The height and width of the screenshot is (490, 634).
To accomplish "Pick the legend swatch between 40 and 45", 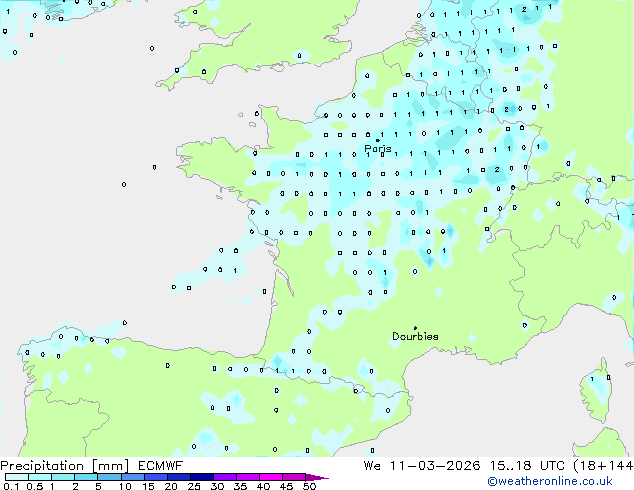I will (271, 477).
